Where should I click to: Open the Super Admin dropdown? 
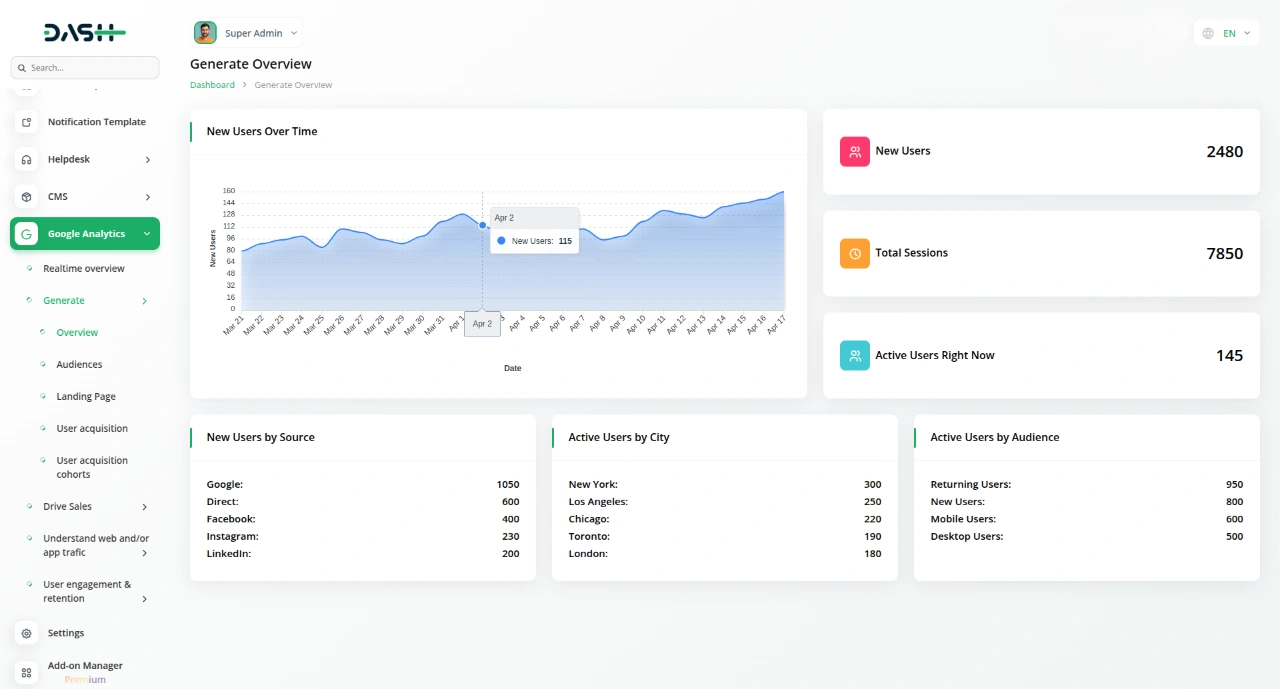[x=246, y=32]
